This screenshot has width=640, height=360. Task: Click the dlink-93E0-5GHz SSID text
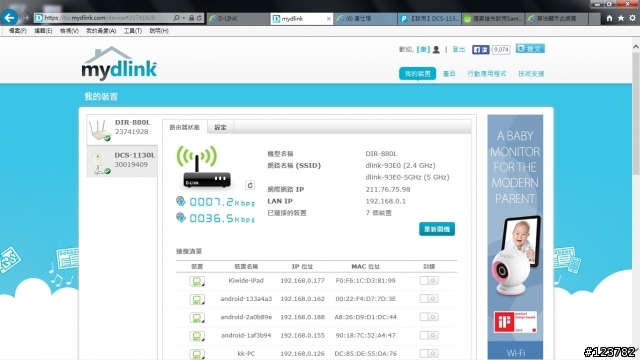407,177
